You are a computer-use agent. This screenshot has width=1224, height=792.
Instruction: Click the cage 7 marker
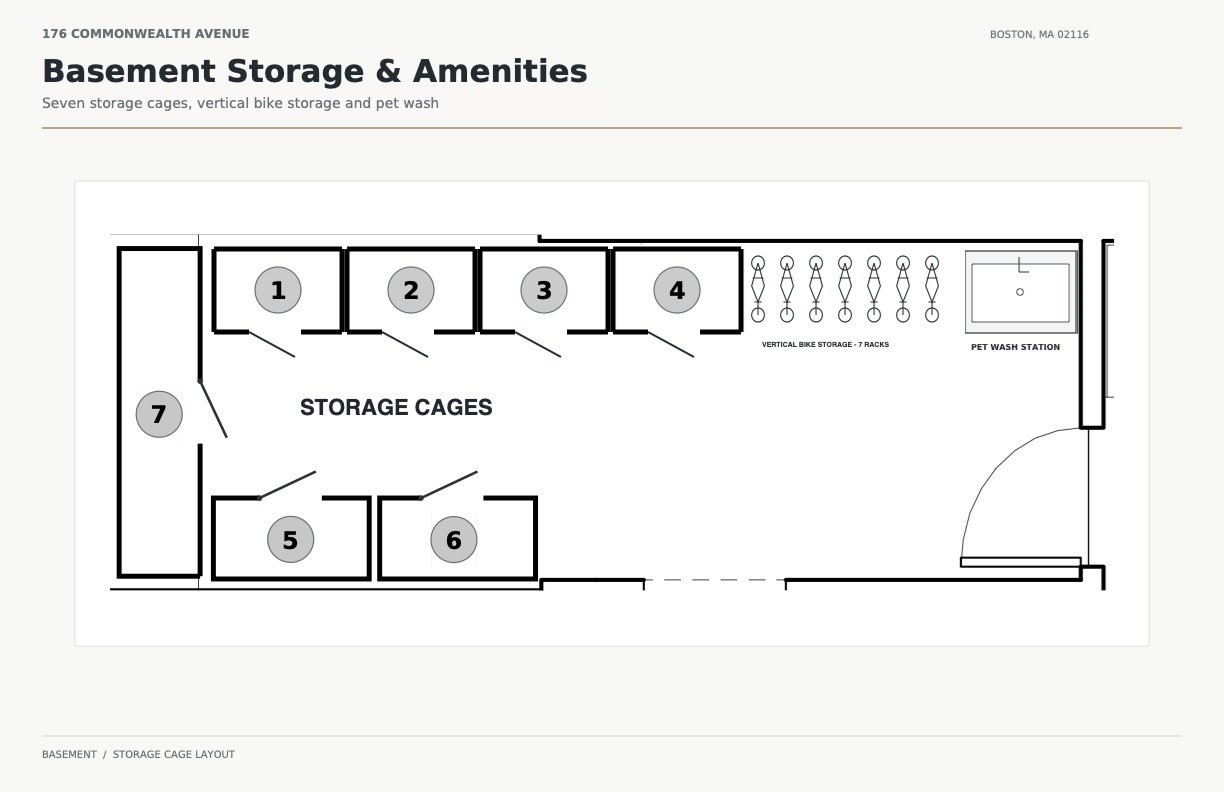point(159,414)
